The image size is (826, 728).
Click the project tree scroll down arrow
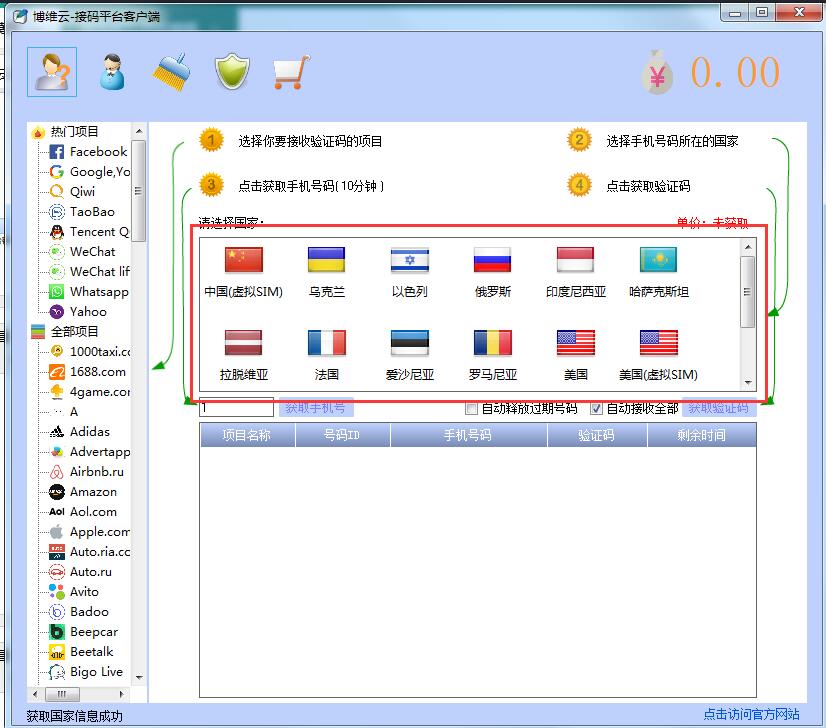pyautogui.click(x=139, y=677)
